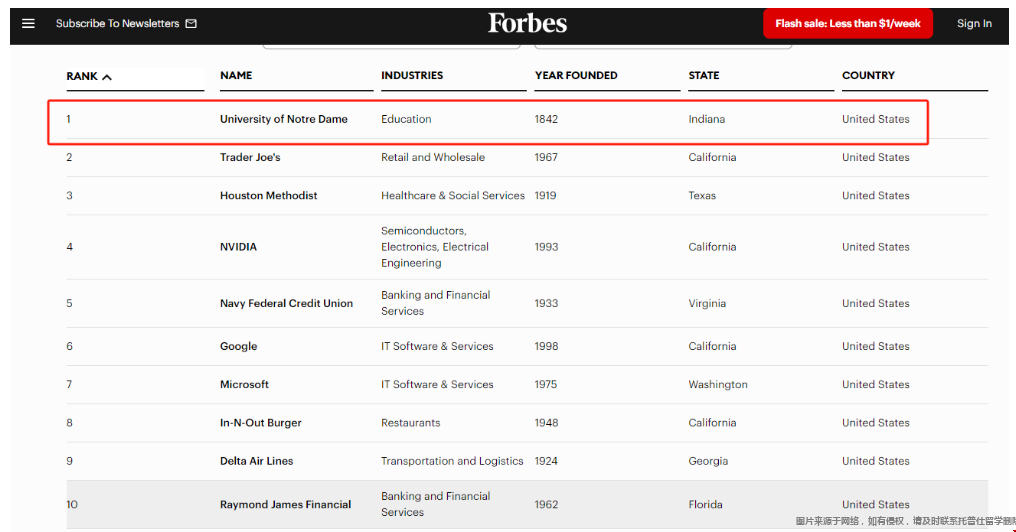Click year 1933

(546, 303)
